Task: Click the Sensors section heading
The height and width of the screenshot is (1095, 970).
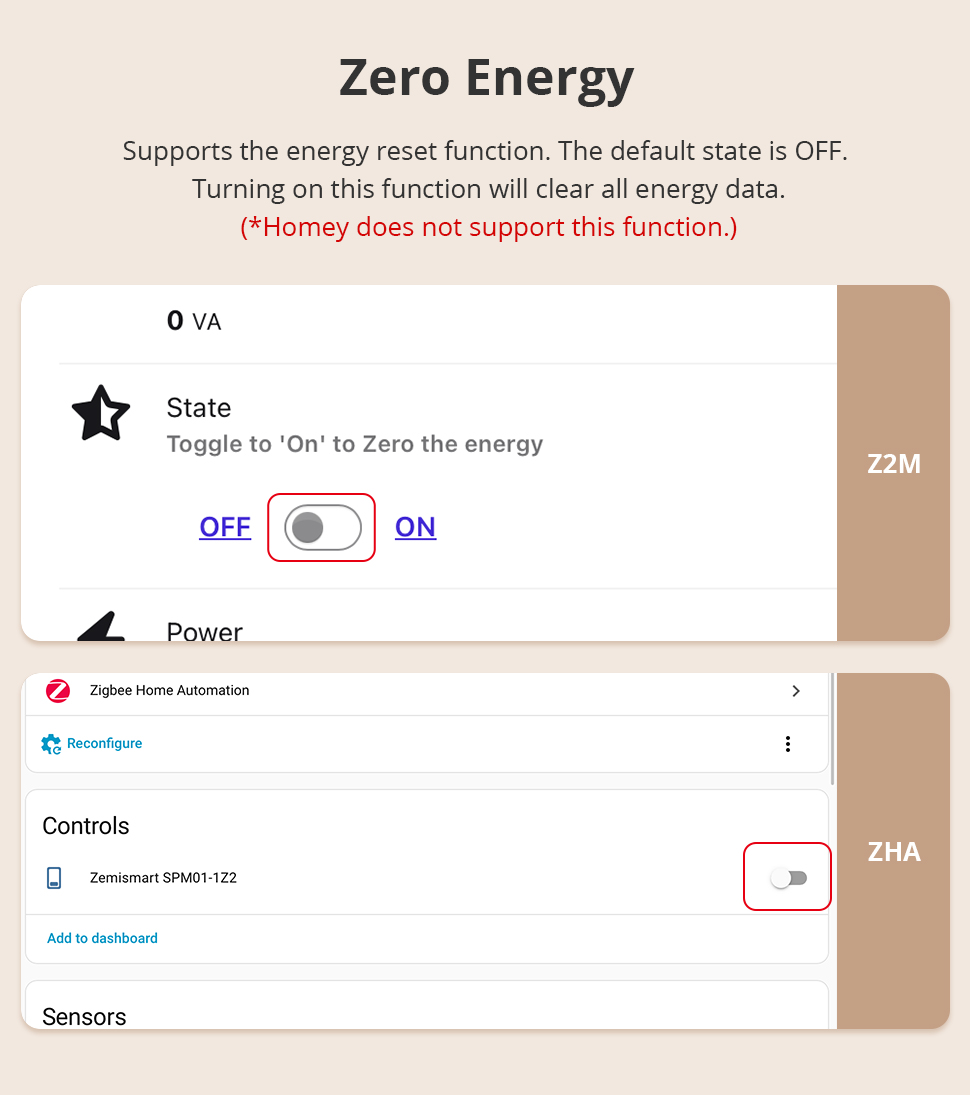Action: (x=84, y=1016)
